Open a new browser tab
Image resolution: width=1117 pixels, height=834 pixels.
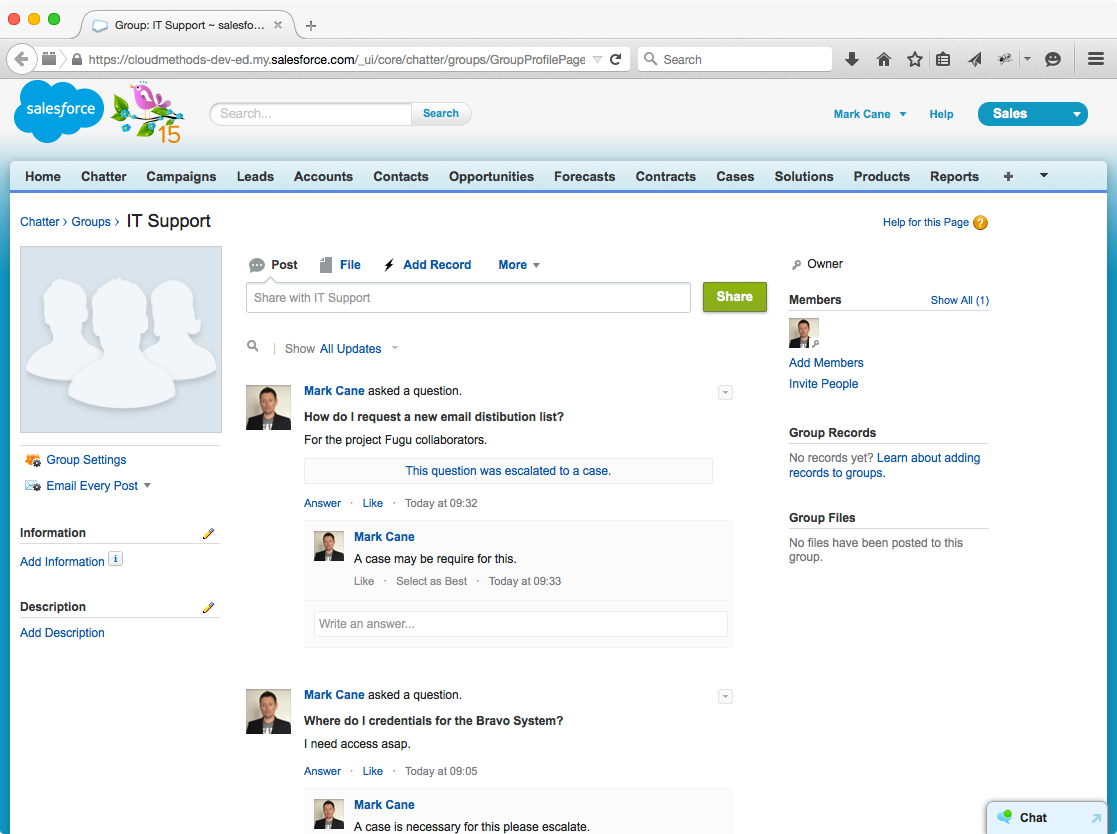[311, 26]
